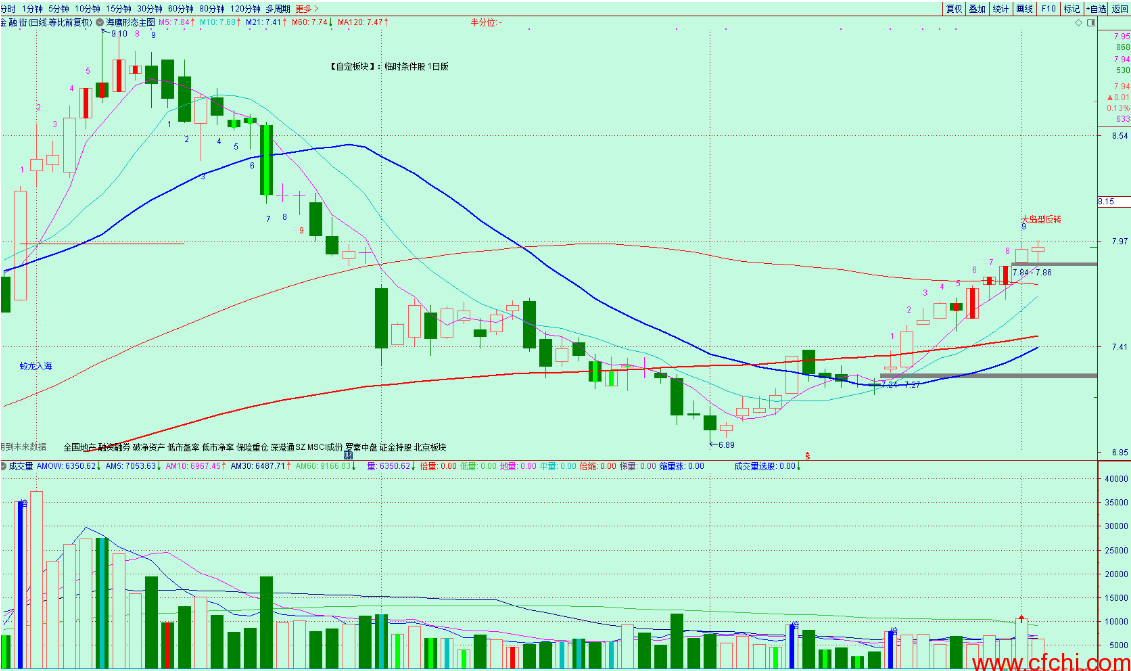Click the 返回 back button
The height and width of the screenshot is (671, 1131).
(1119, 9)
